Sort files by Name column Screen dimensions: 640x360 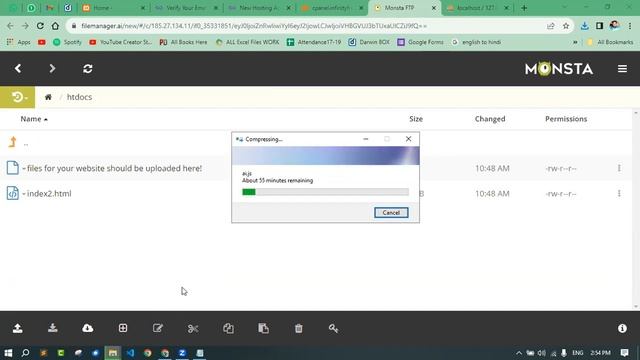34,119
